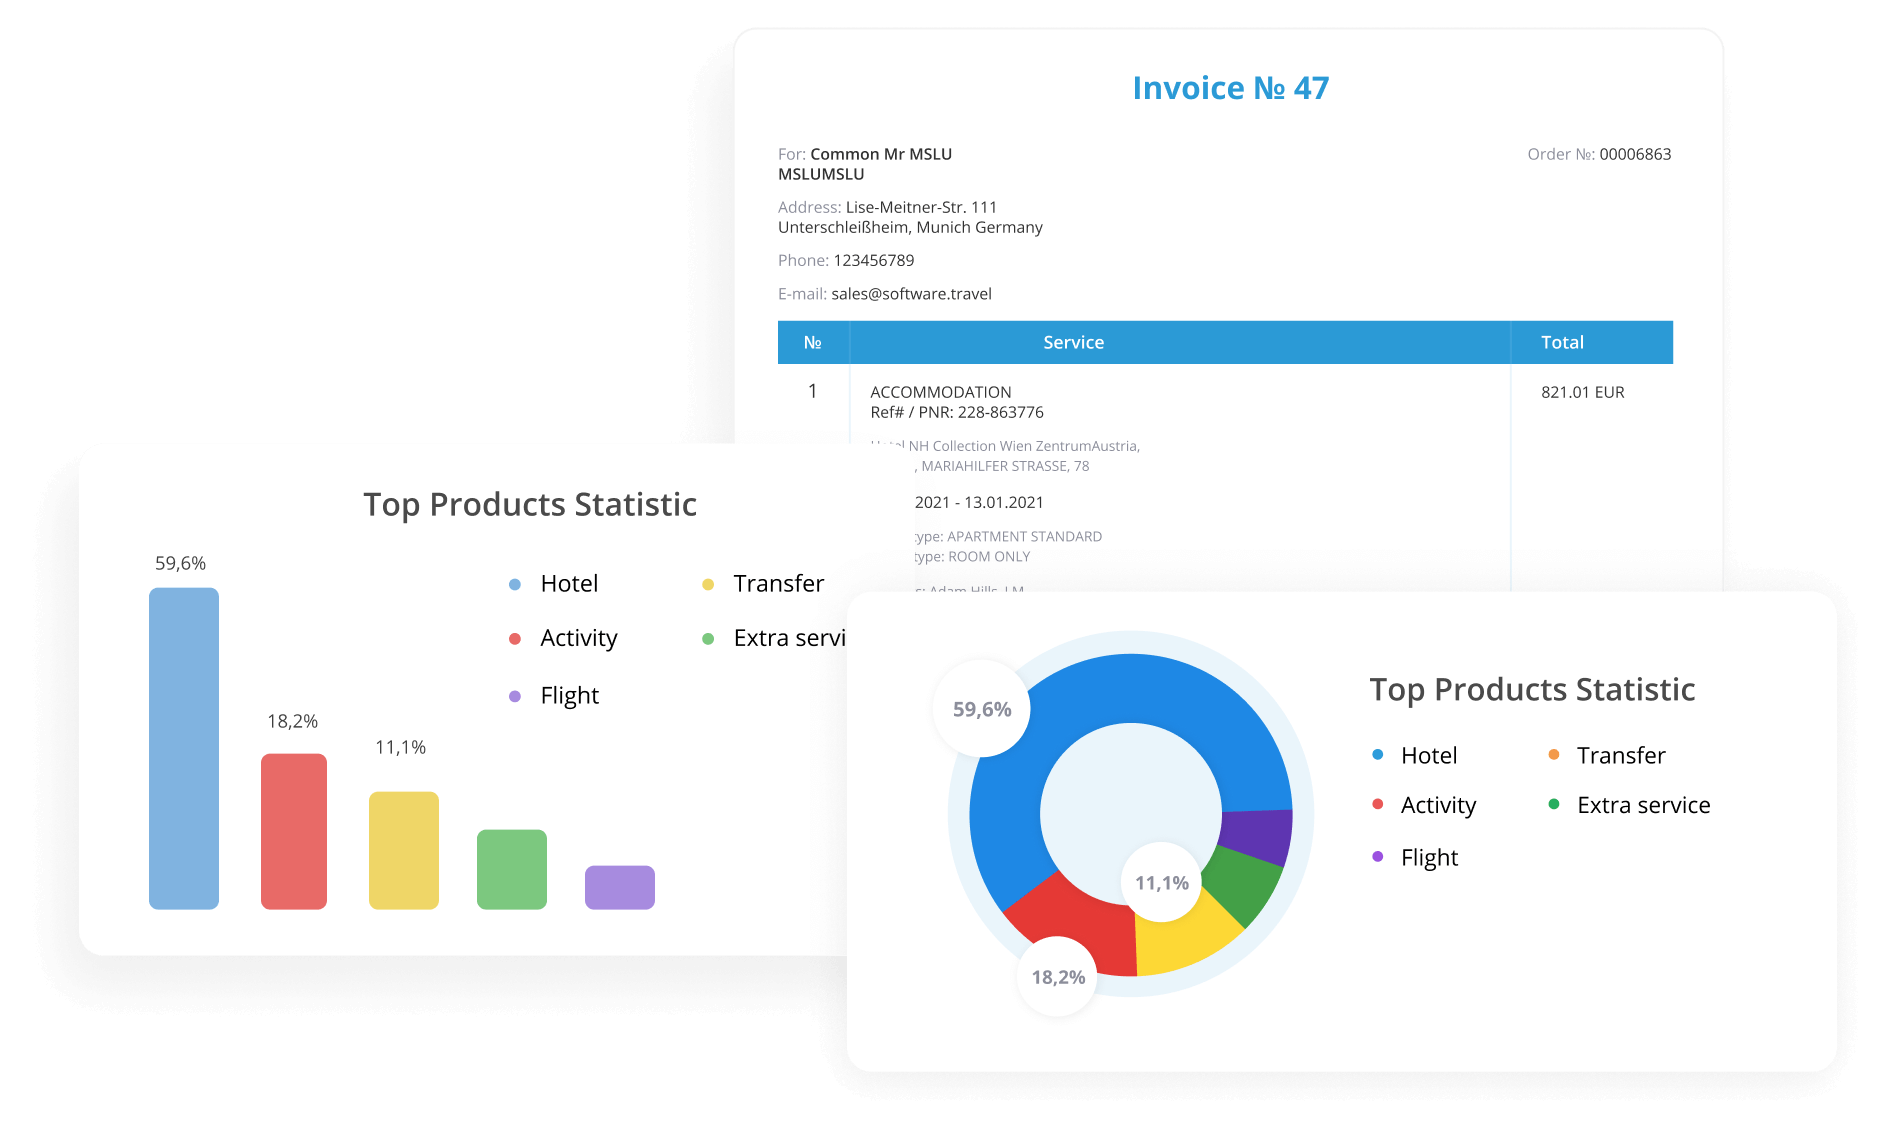Click yellow Transfer legend dot in bar chart card

click(708, 585)
